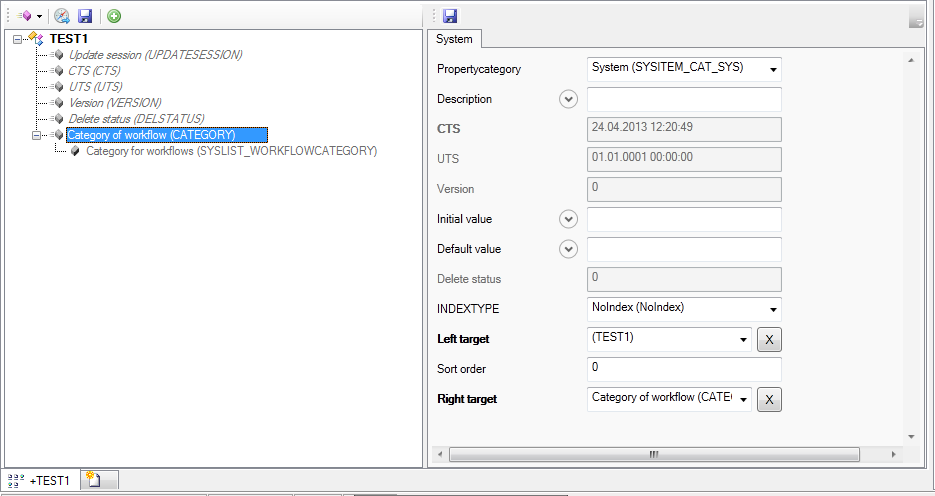Select the +TEST1 bottom tab
This screenshot has height=496, width=935.
pos(40,480)
